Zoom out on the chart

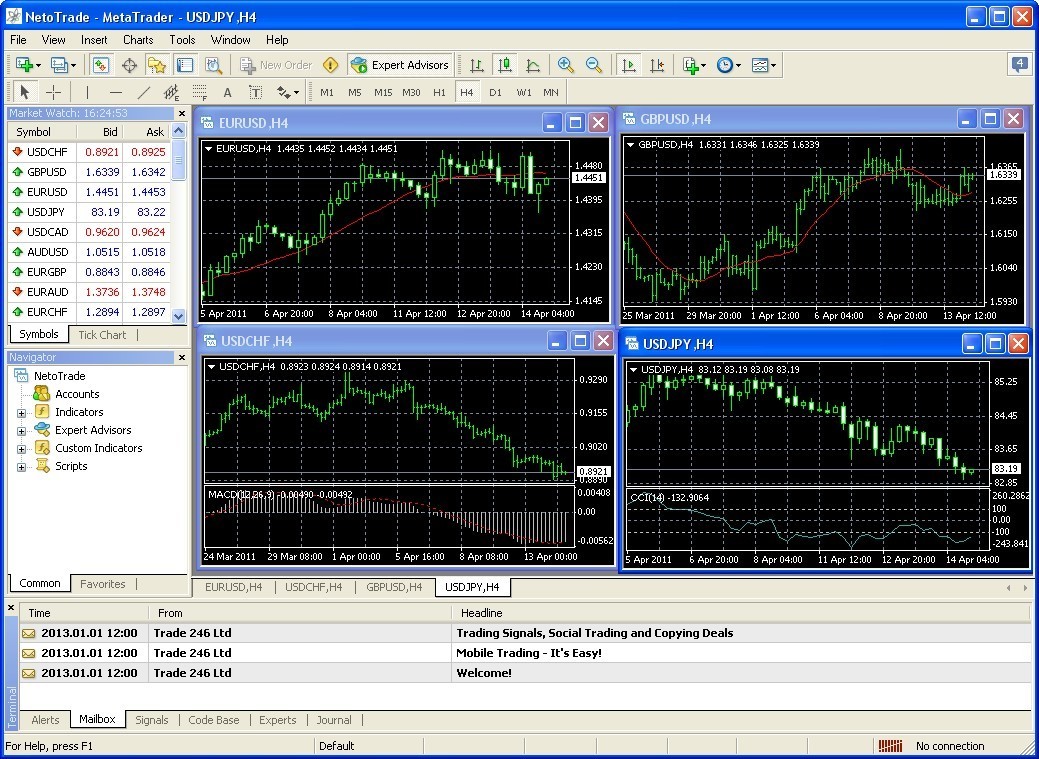[x=594, y=65]
